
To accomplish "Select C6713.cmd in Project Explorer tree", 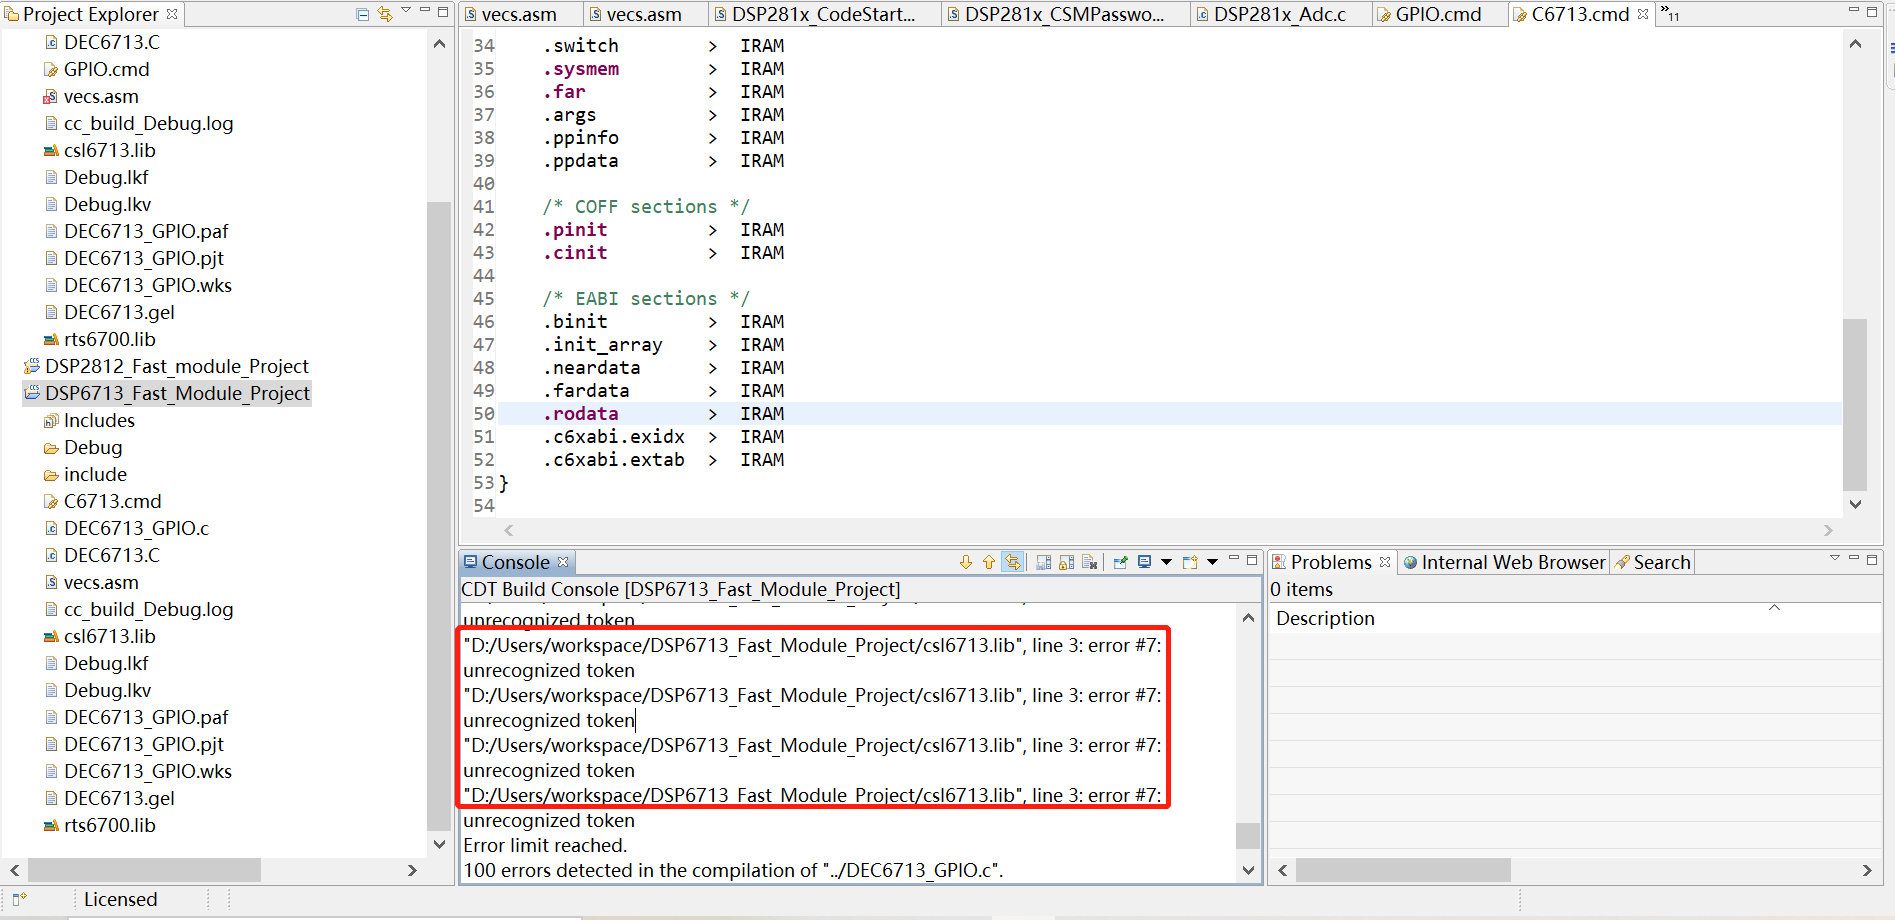I will pyautogui.click(x=112, y=501).
